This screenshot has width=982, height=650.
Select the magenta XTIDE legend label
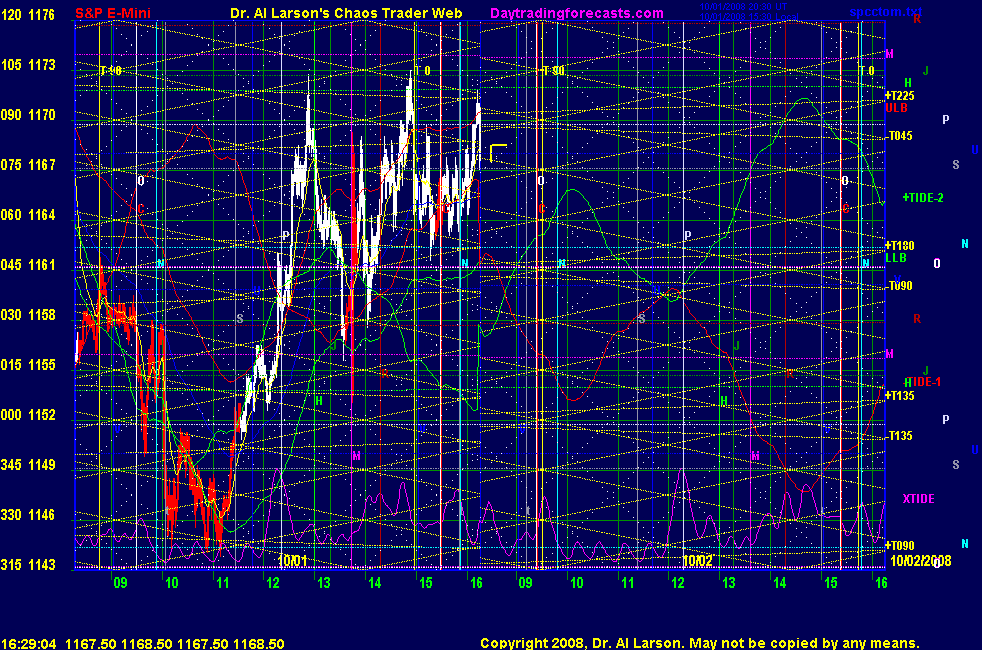click(918, 499)
